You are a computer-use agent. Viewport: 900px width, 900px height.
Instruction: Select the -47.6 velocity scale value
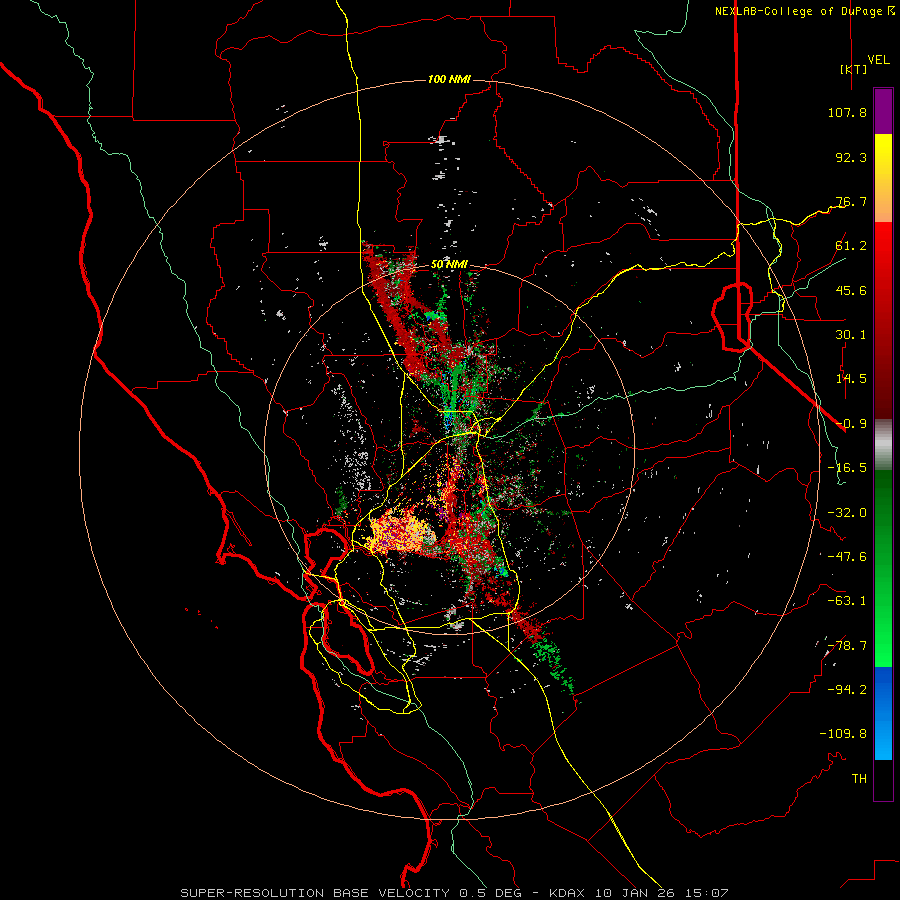[x=847, y=557]
